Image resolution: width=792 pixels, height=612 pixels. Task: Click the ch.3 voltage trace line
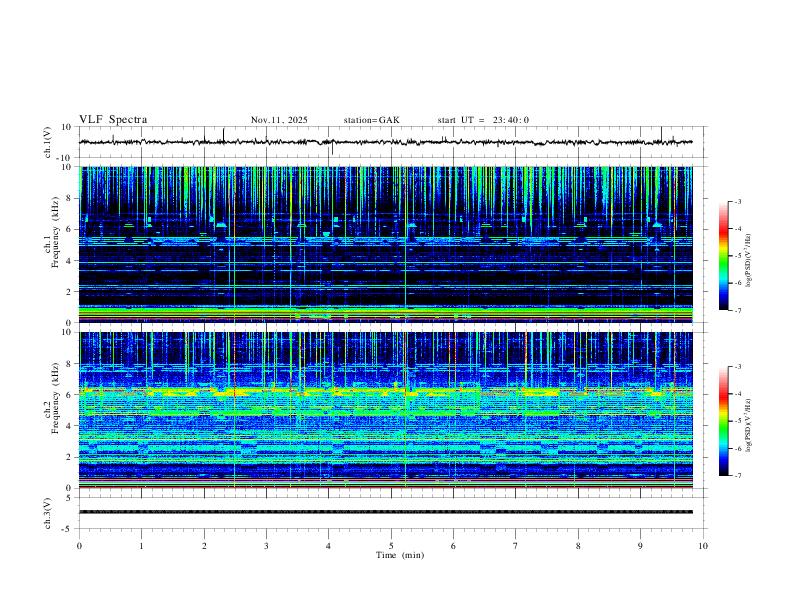pos(385,512)
